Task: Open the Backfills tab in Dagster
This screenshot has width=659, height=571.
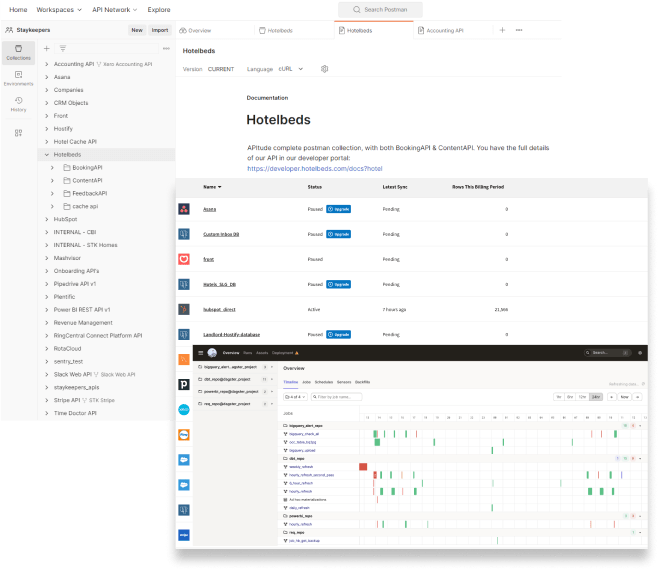Action: [362, 382]
